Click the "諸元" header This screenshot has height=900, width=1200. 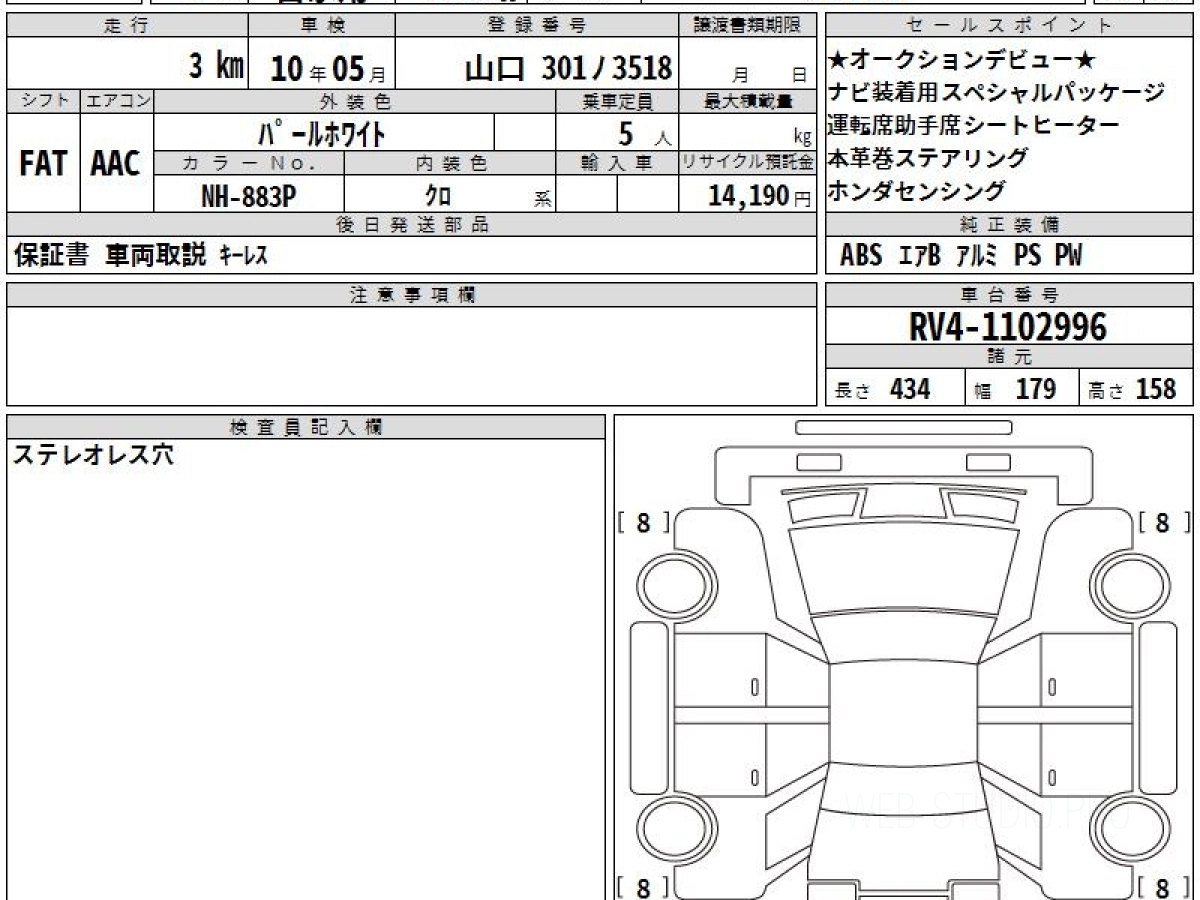[1010, 357]
